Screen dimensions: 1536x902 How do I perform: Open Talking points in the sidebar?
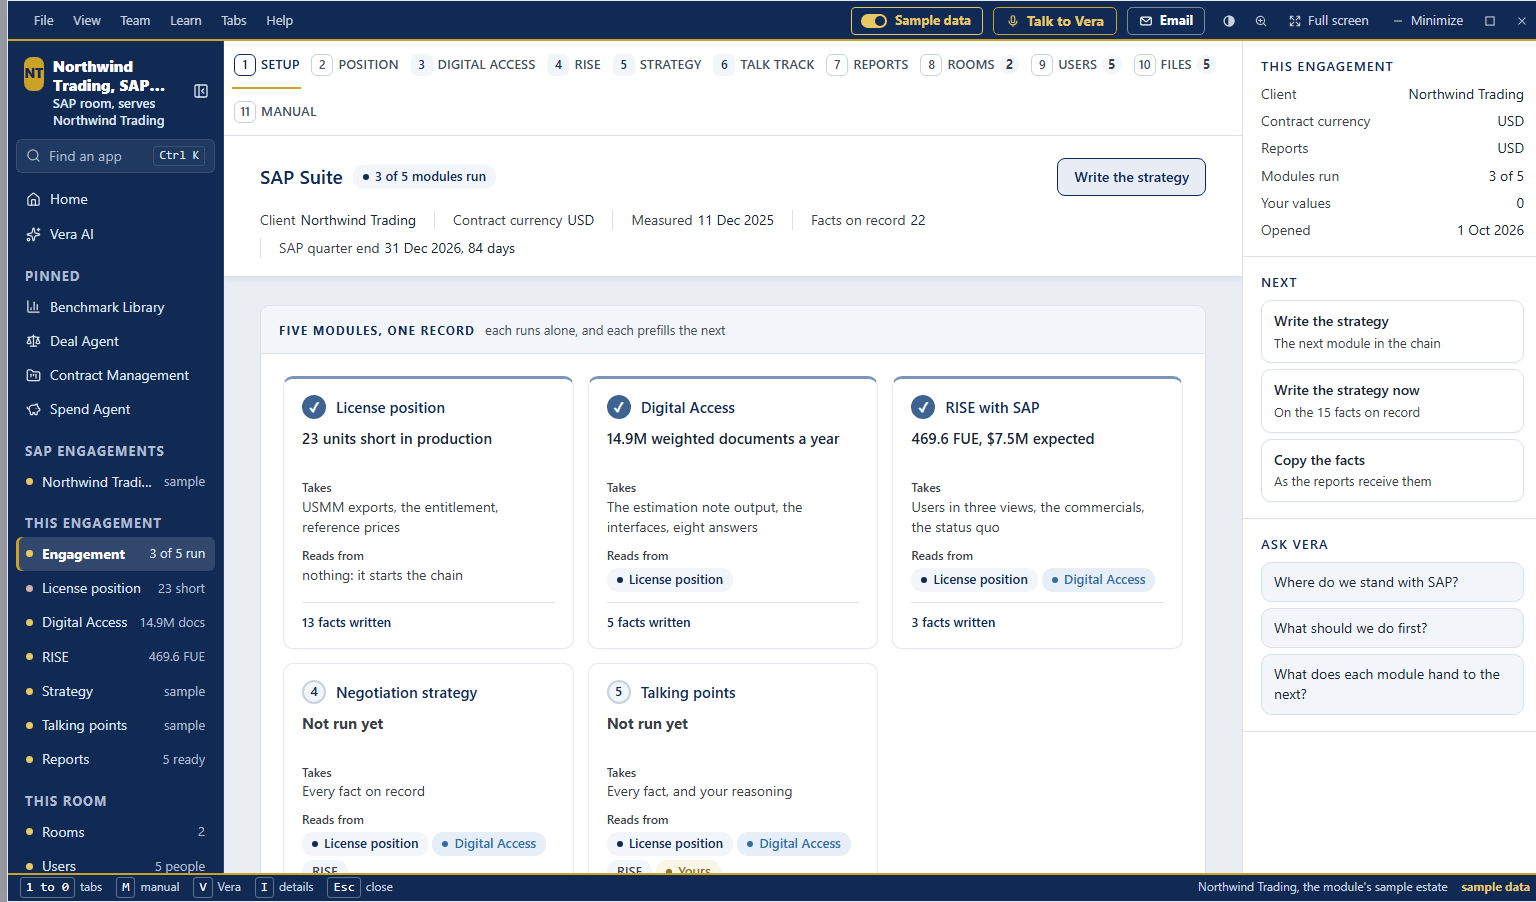point(116,726)
